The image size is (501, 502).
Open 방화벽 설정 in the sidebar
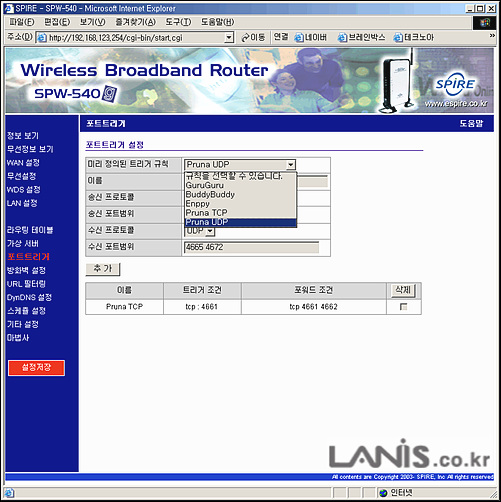pos(26,270)
